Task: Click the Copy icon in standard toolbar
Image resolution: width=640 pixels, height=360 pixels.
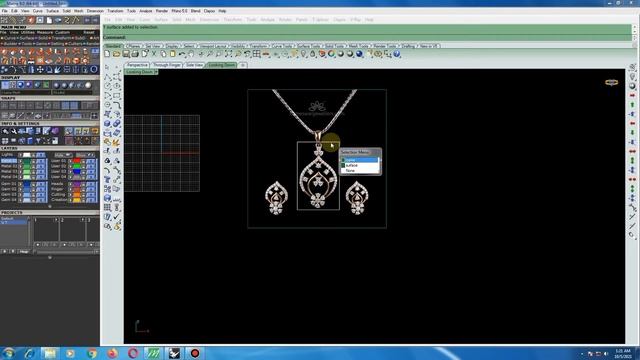Action: [x=163, y=54]
